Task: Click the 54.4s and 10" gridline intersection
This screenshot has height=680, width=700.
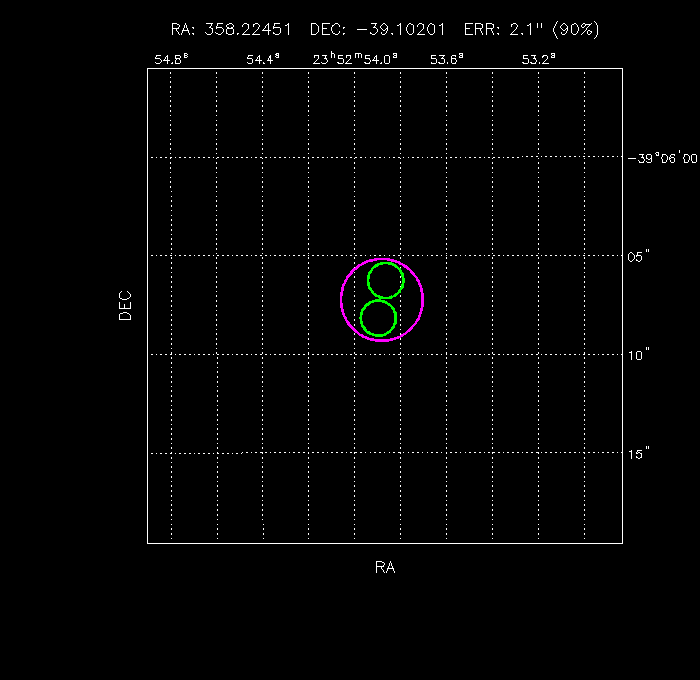Action: [x=263, y=354]
